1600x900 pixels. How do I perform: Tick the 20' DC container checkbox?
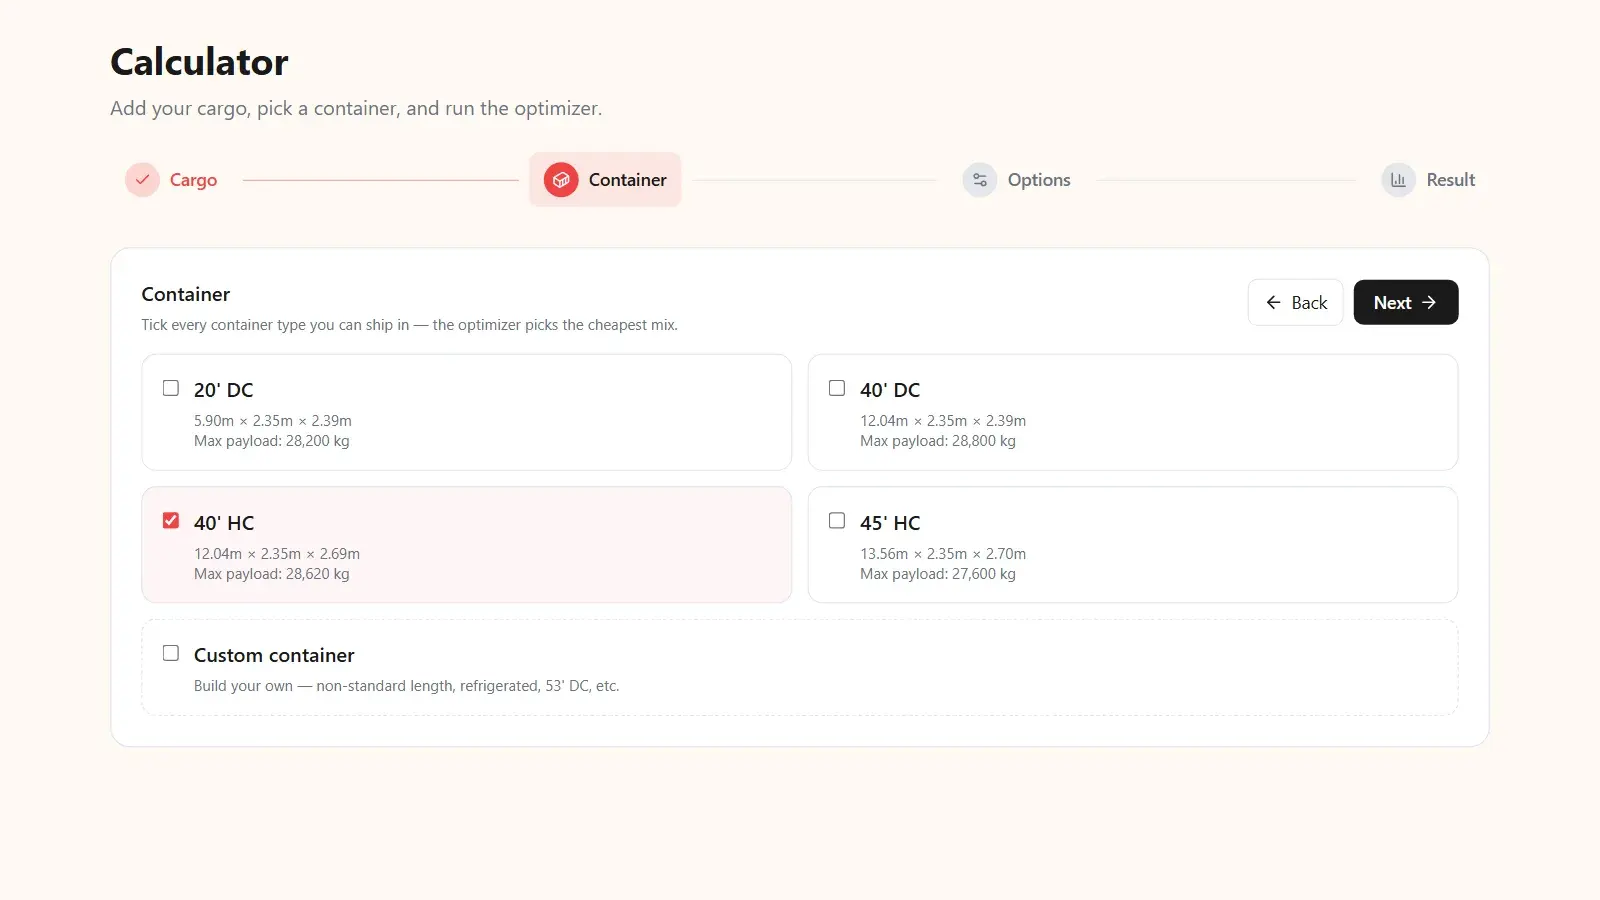point(171,388)
